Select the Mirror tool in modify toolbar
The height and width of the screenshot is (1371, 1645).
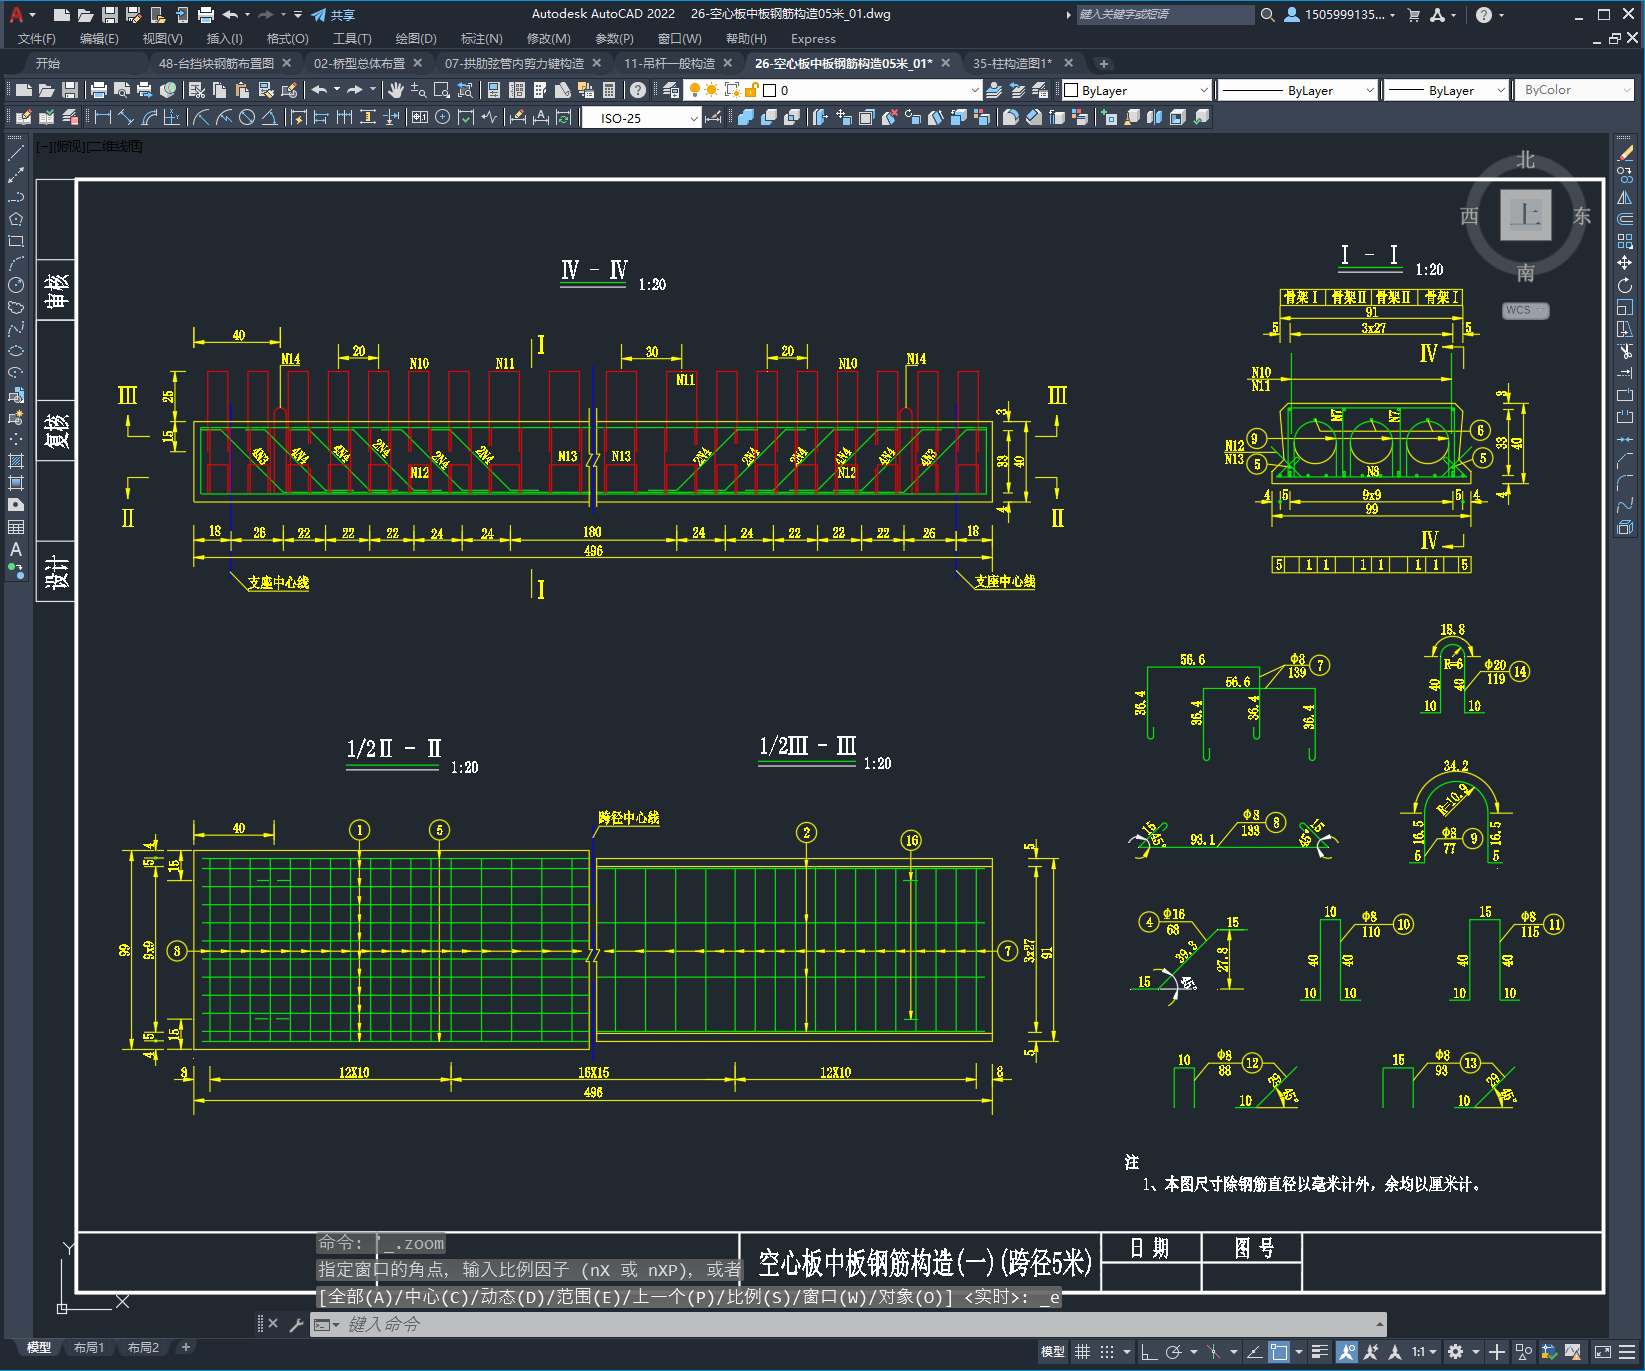(1625, 197)
